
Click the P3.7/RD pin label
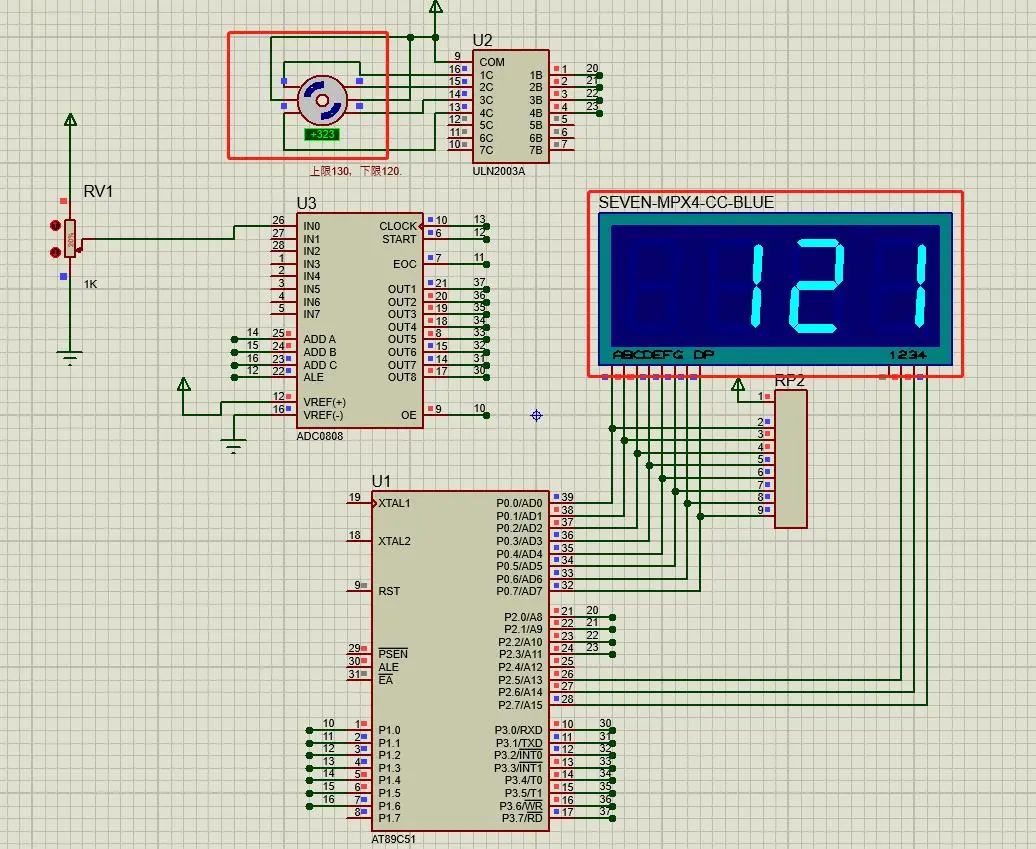tap(523, 818)
